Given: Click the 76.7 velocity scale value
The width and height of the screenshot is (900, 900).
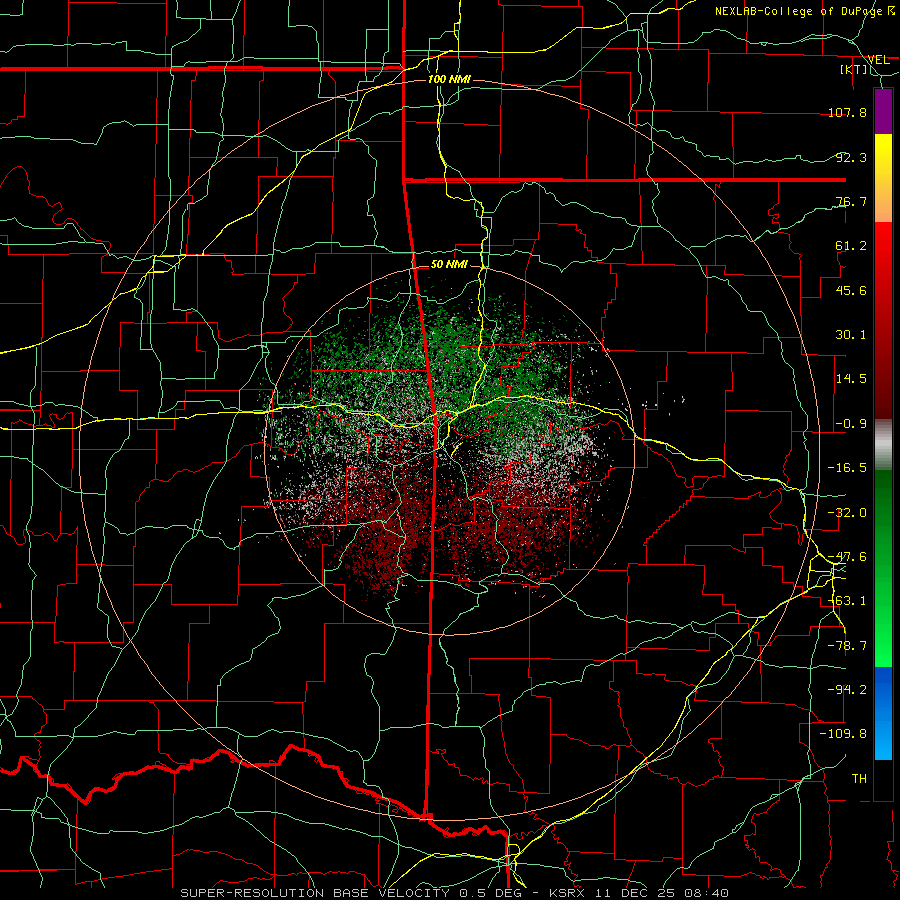Looking at the screenshot, I should 851,201.
